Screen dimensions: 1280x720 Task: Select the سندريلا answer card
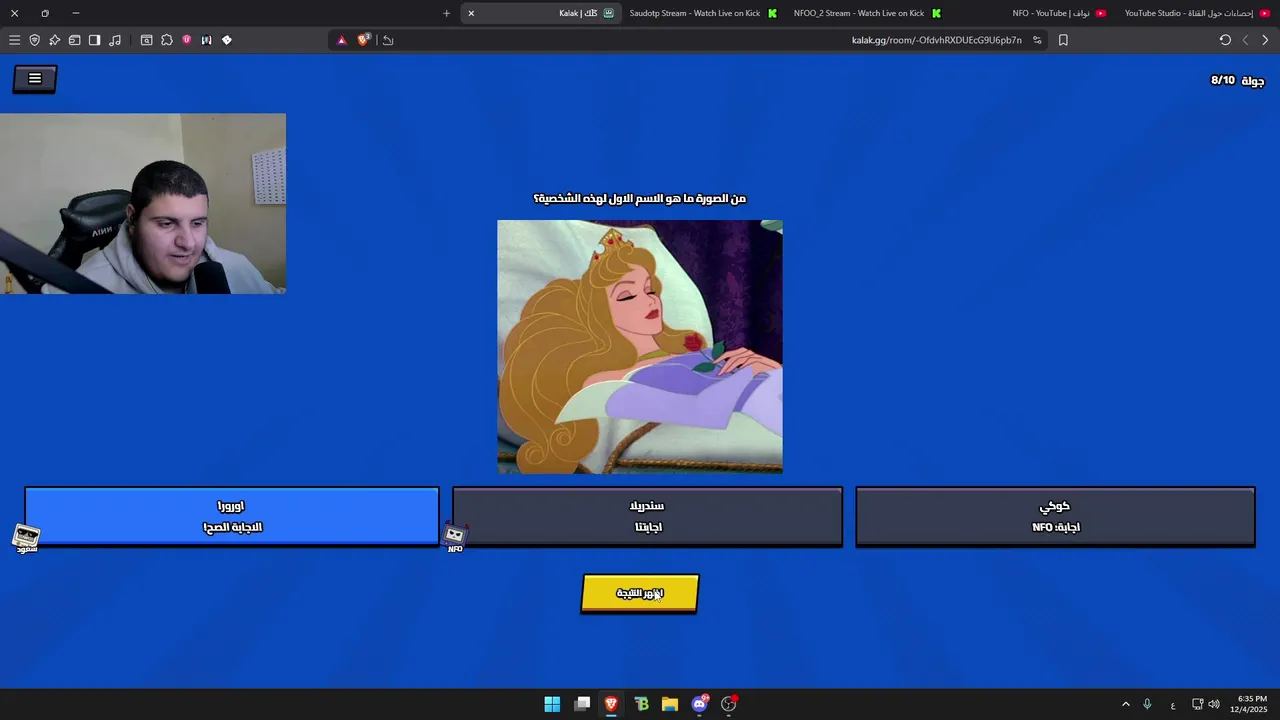point(648,517)
